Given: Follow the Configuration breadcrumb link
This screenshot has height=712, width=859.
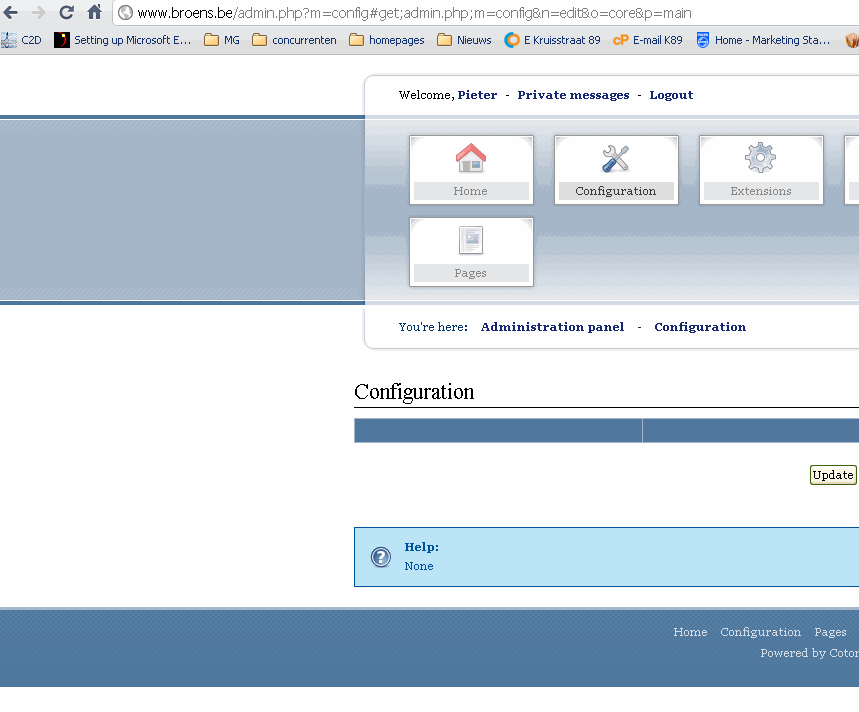Looking at the screenshot, I should 700,327.
